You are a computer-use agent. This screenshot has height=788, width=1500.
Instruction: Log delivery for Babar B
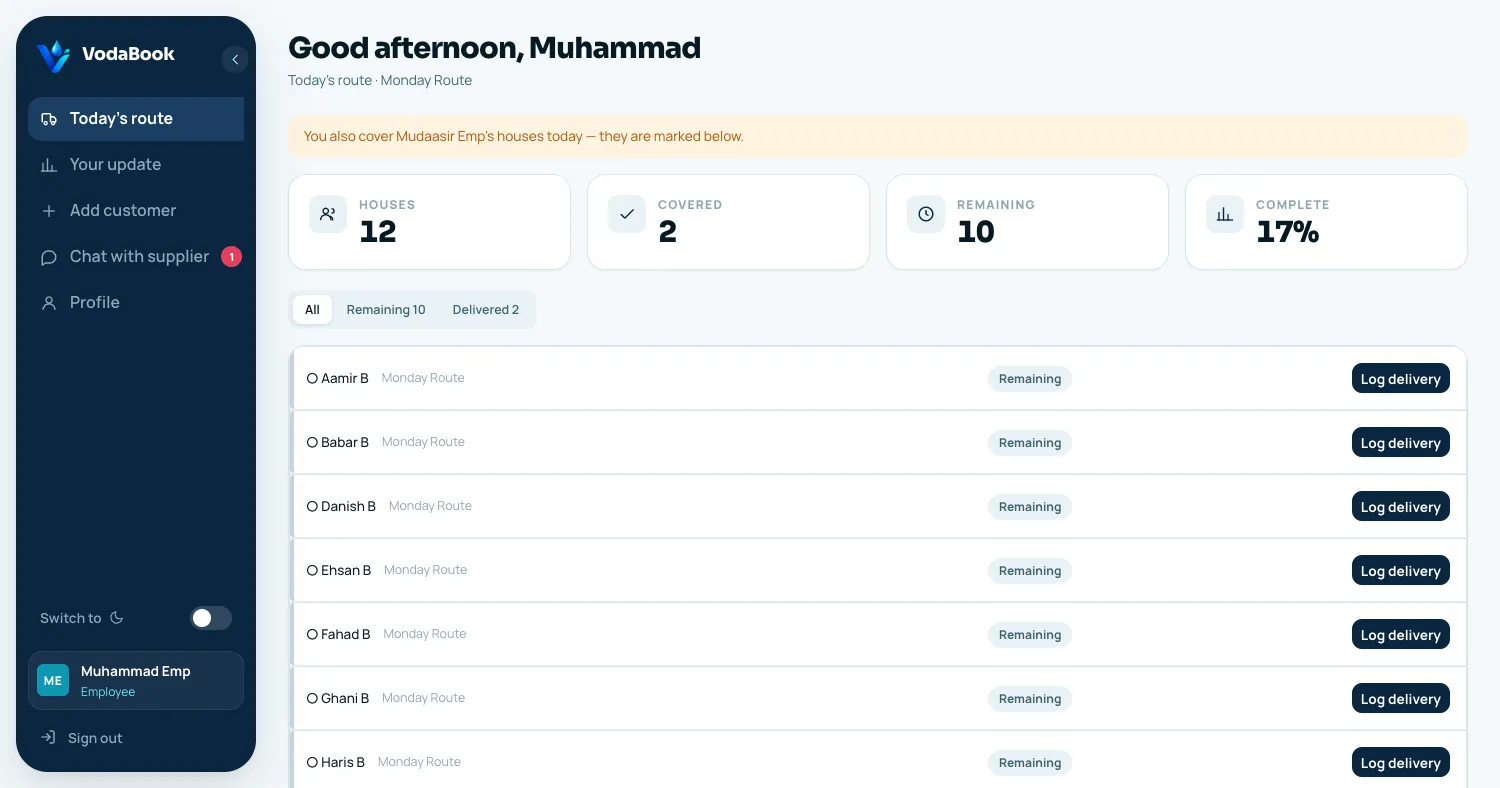point(1400,443)
